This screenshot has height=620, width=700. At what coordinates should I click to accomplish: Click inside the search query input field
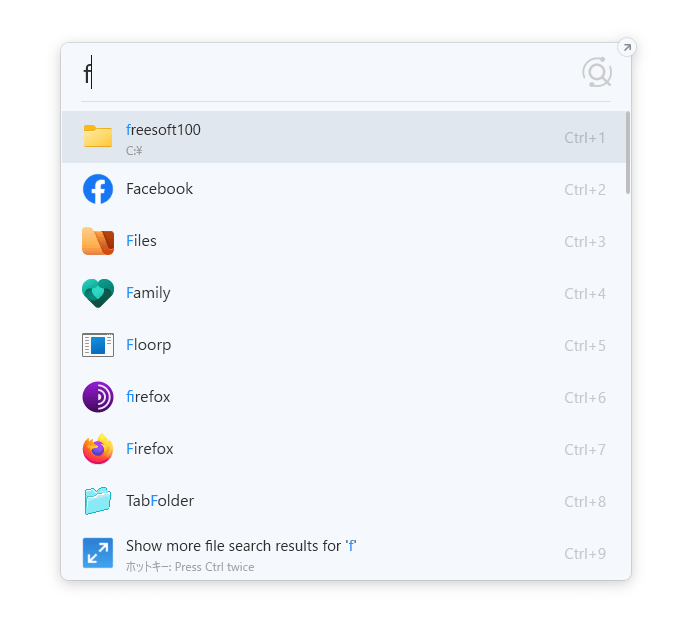tap(328, 72)
